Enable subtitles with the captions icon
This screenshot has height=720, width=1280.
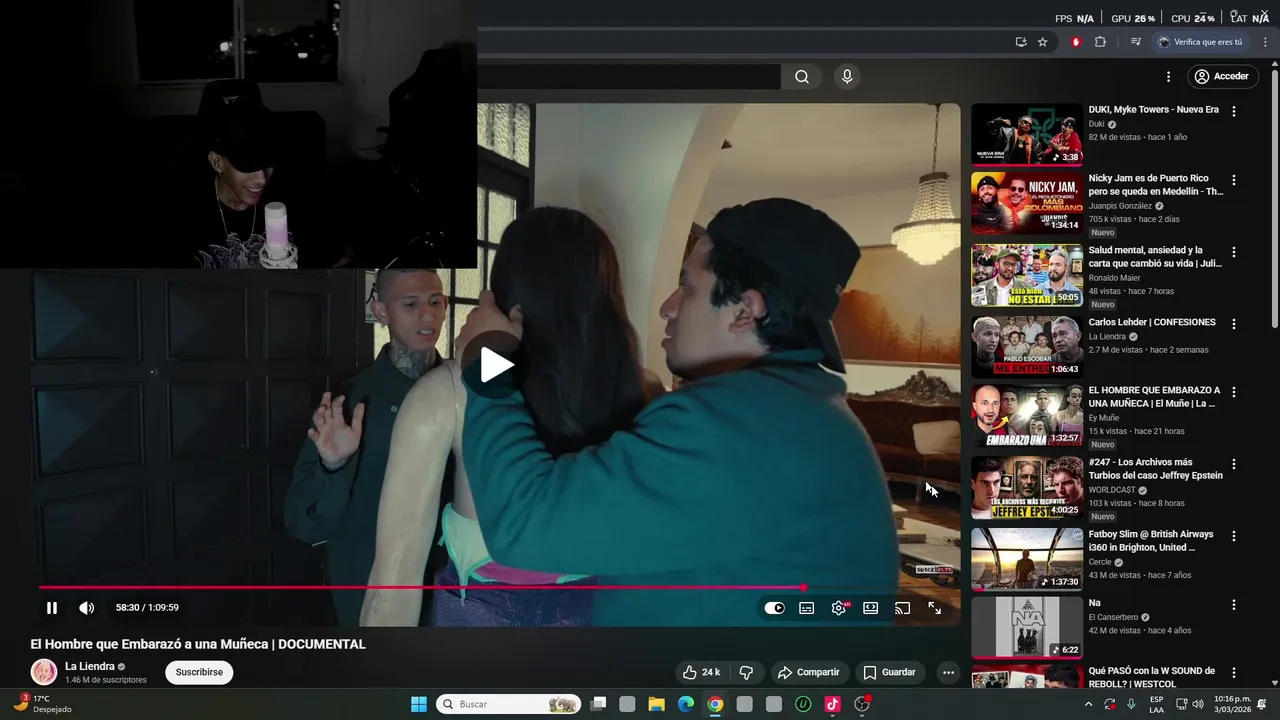click(807, 608)
